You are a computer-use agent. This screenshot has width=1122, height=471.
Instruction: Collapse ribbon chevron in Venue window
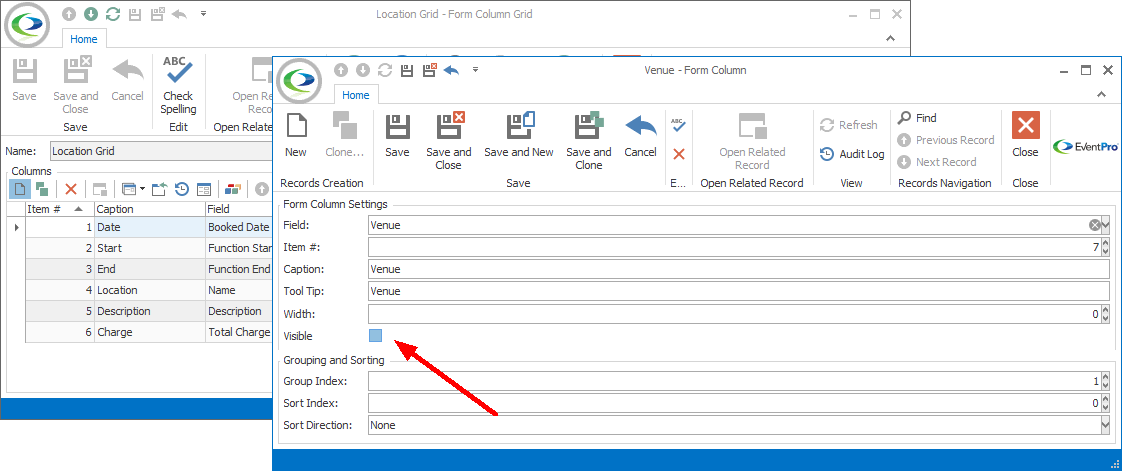[1101, 94]
